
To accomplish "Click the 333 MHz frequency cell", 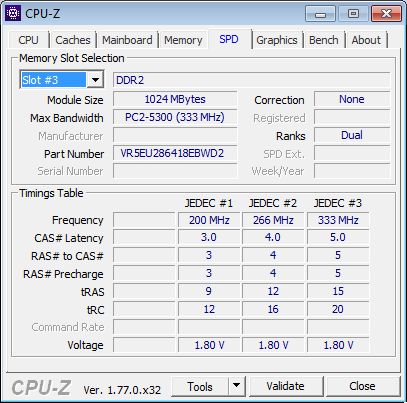I will (338, 220).
